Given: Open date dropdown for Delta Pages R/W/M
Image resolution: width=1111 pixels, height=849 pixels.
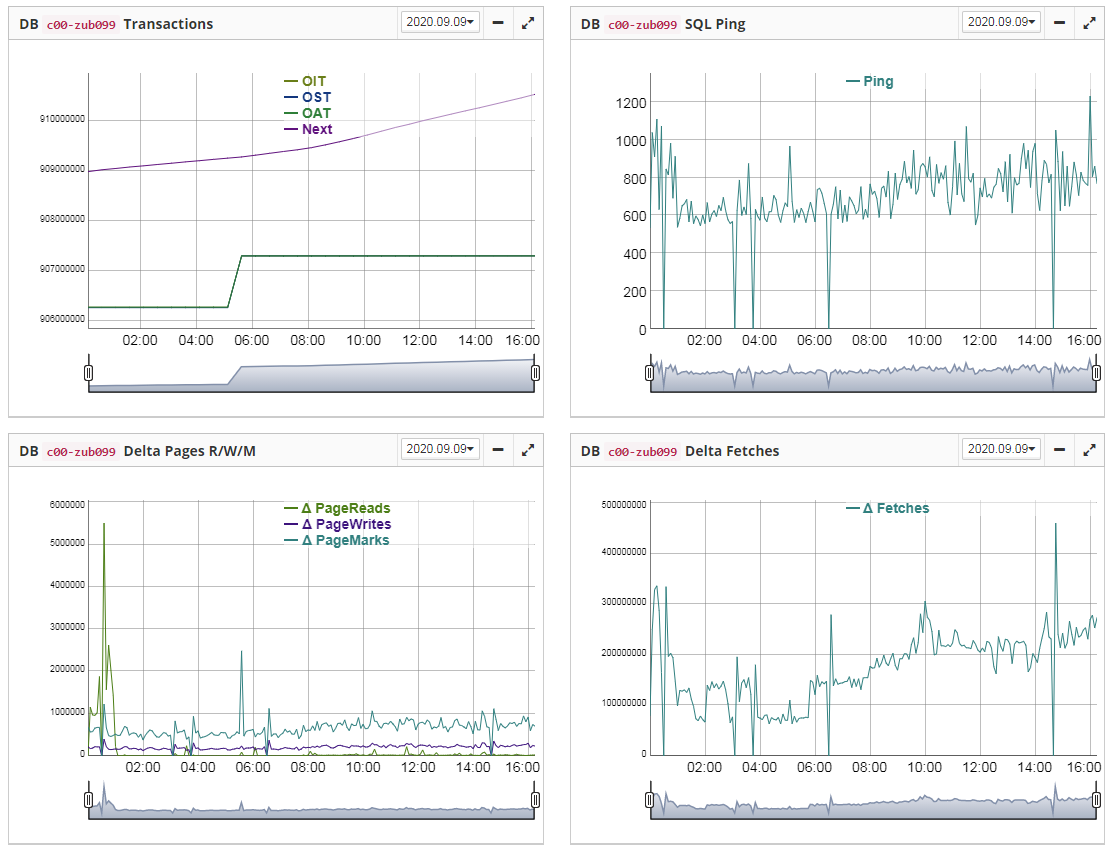Looking at the screenshot, I should pyautogui.click(x=440, y=450).
